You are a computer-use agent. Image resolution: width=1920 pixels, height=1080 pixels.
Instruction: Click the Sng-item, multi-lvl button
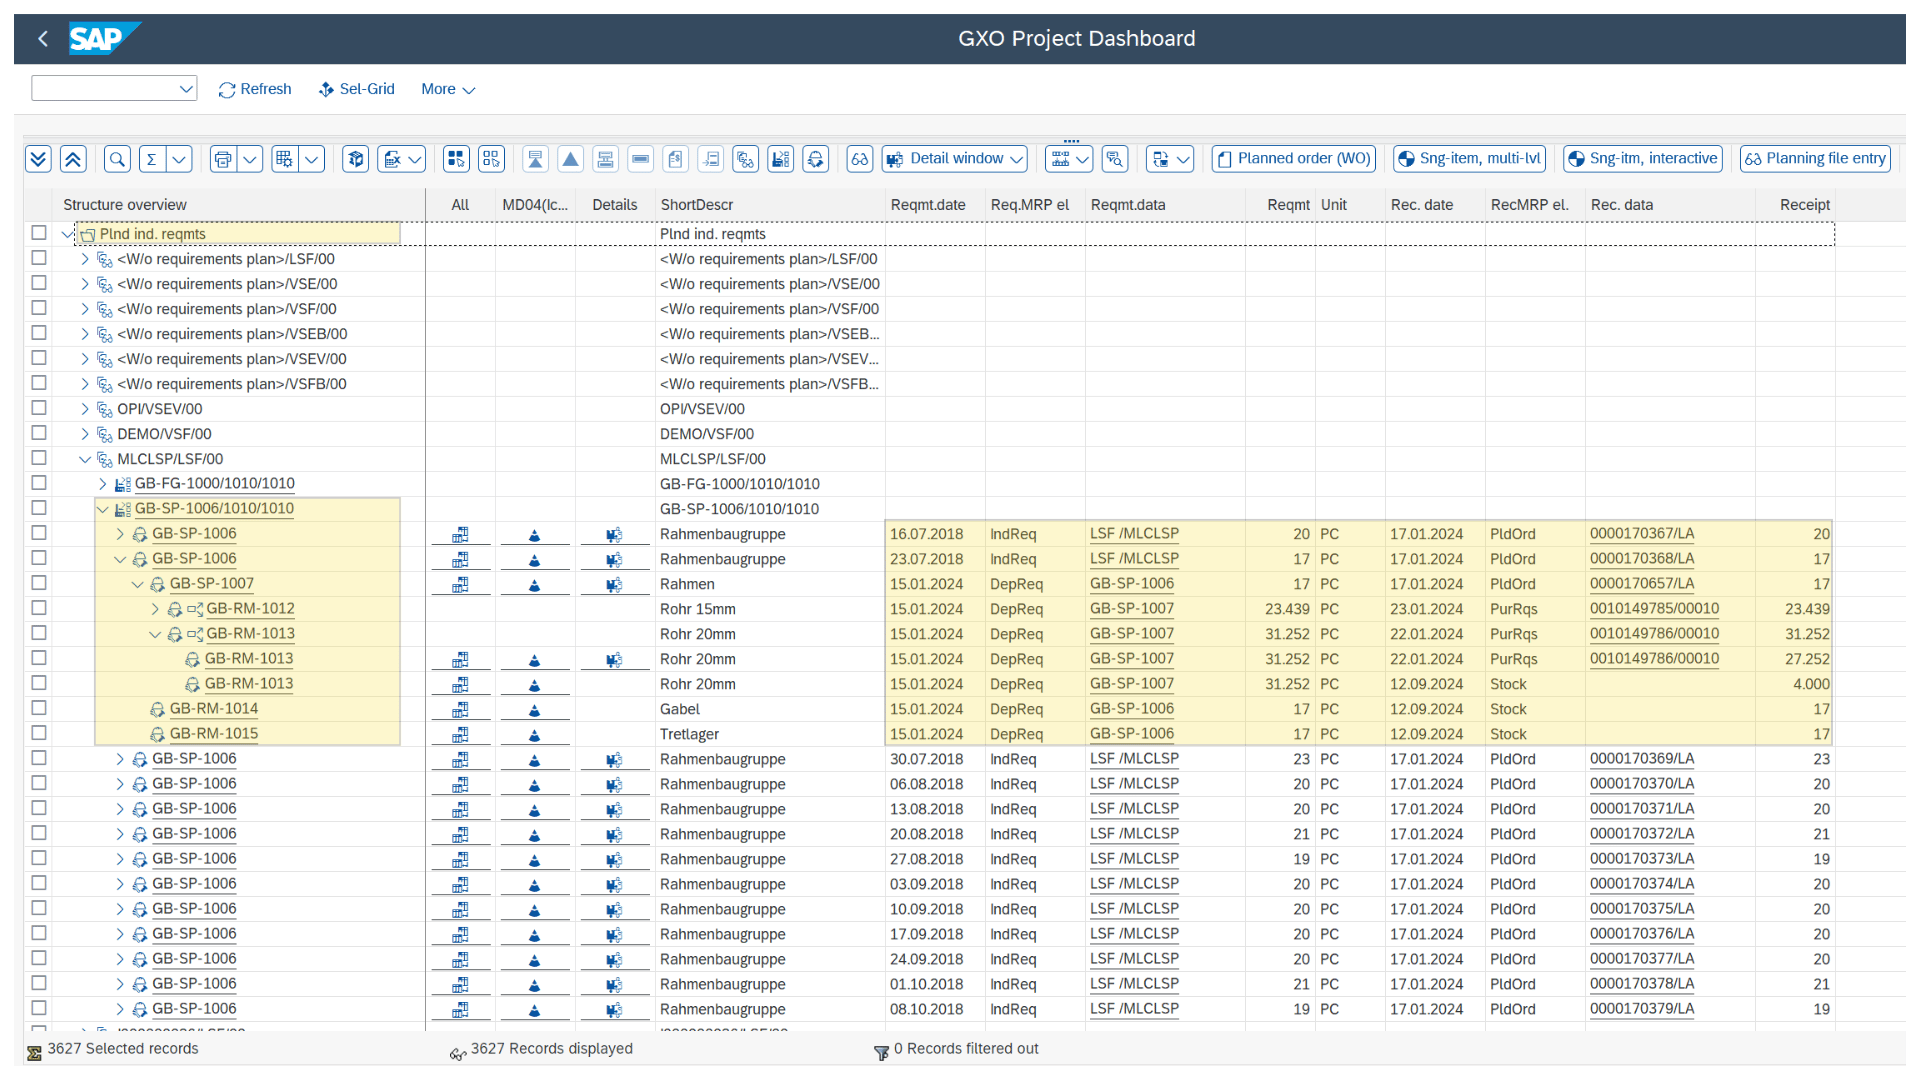(x=1469, y=158)
